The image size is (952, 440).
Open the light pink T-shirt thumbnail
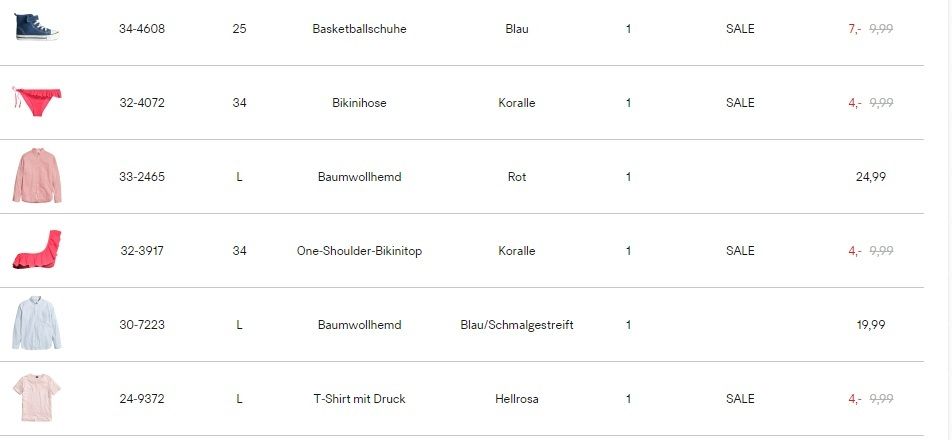coord(36,398)
